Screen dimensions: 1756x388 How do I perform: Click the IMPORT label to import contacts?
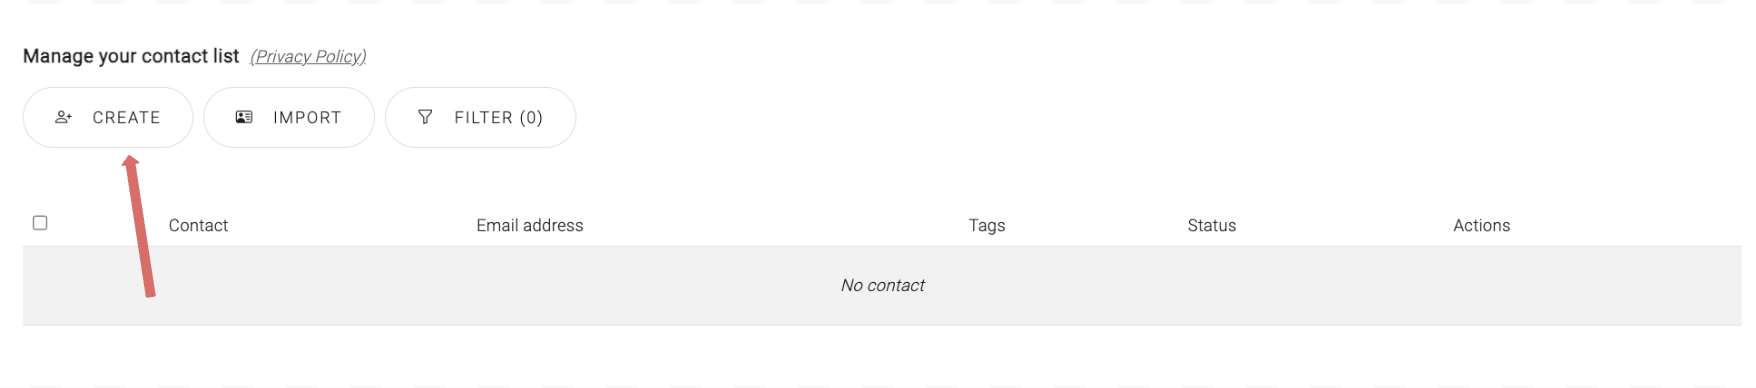click(x=307, y=118)
